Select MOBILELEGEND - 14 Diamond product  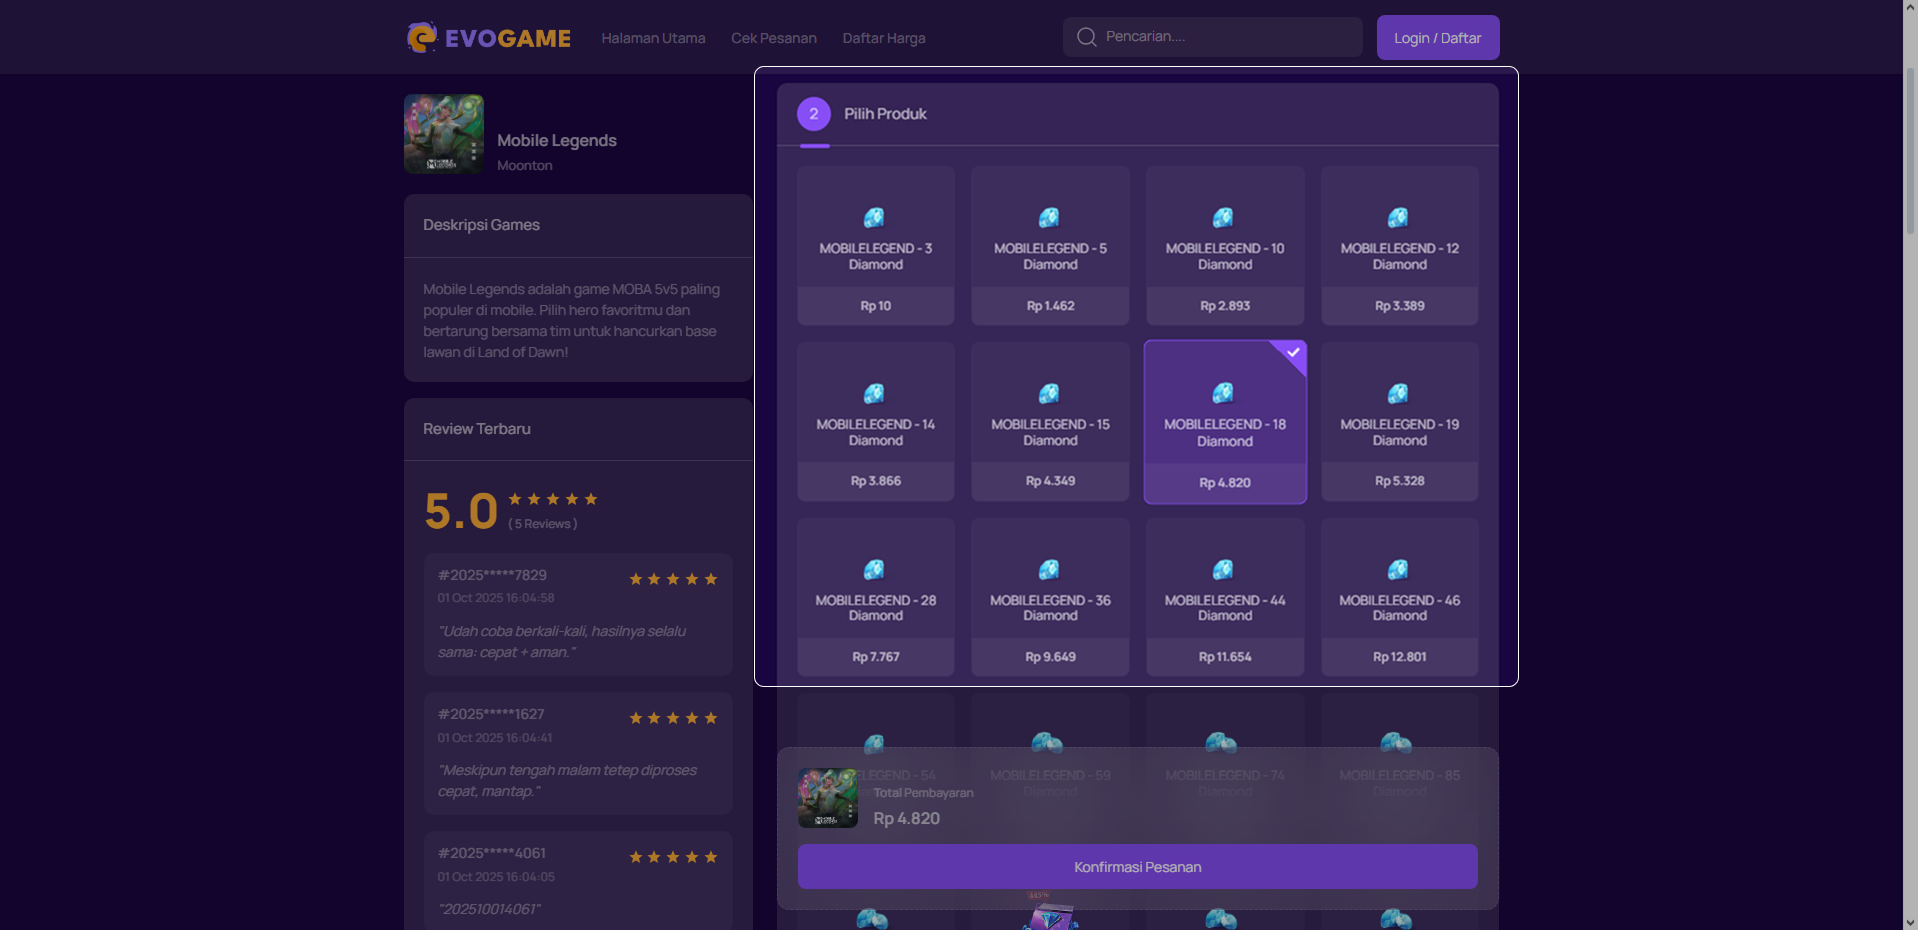(875, 422)
